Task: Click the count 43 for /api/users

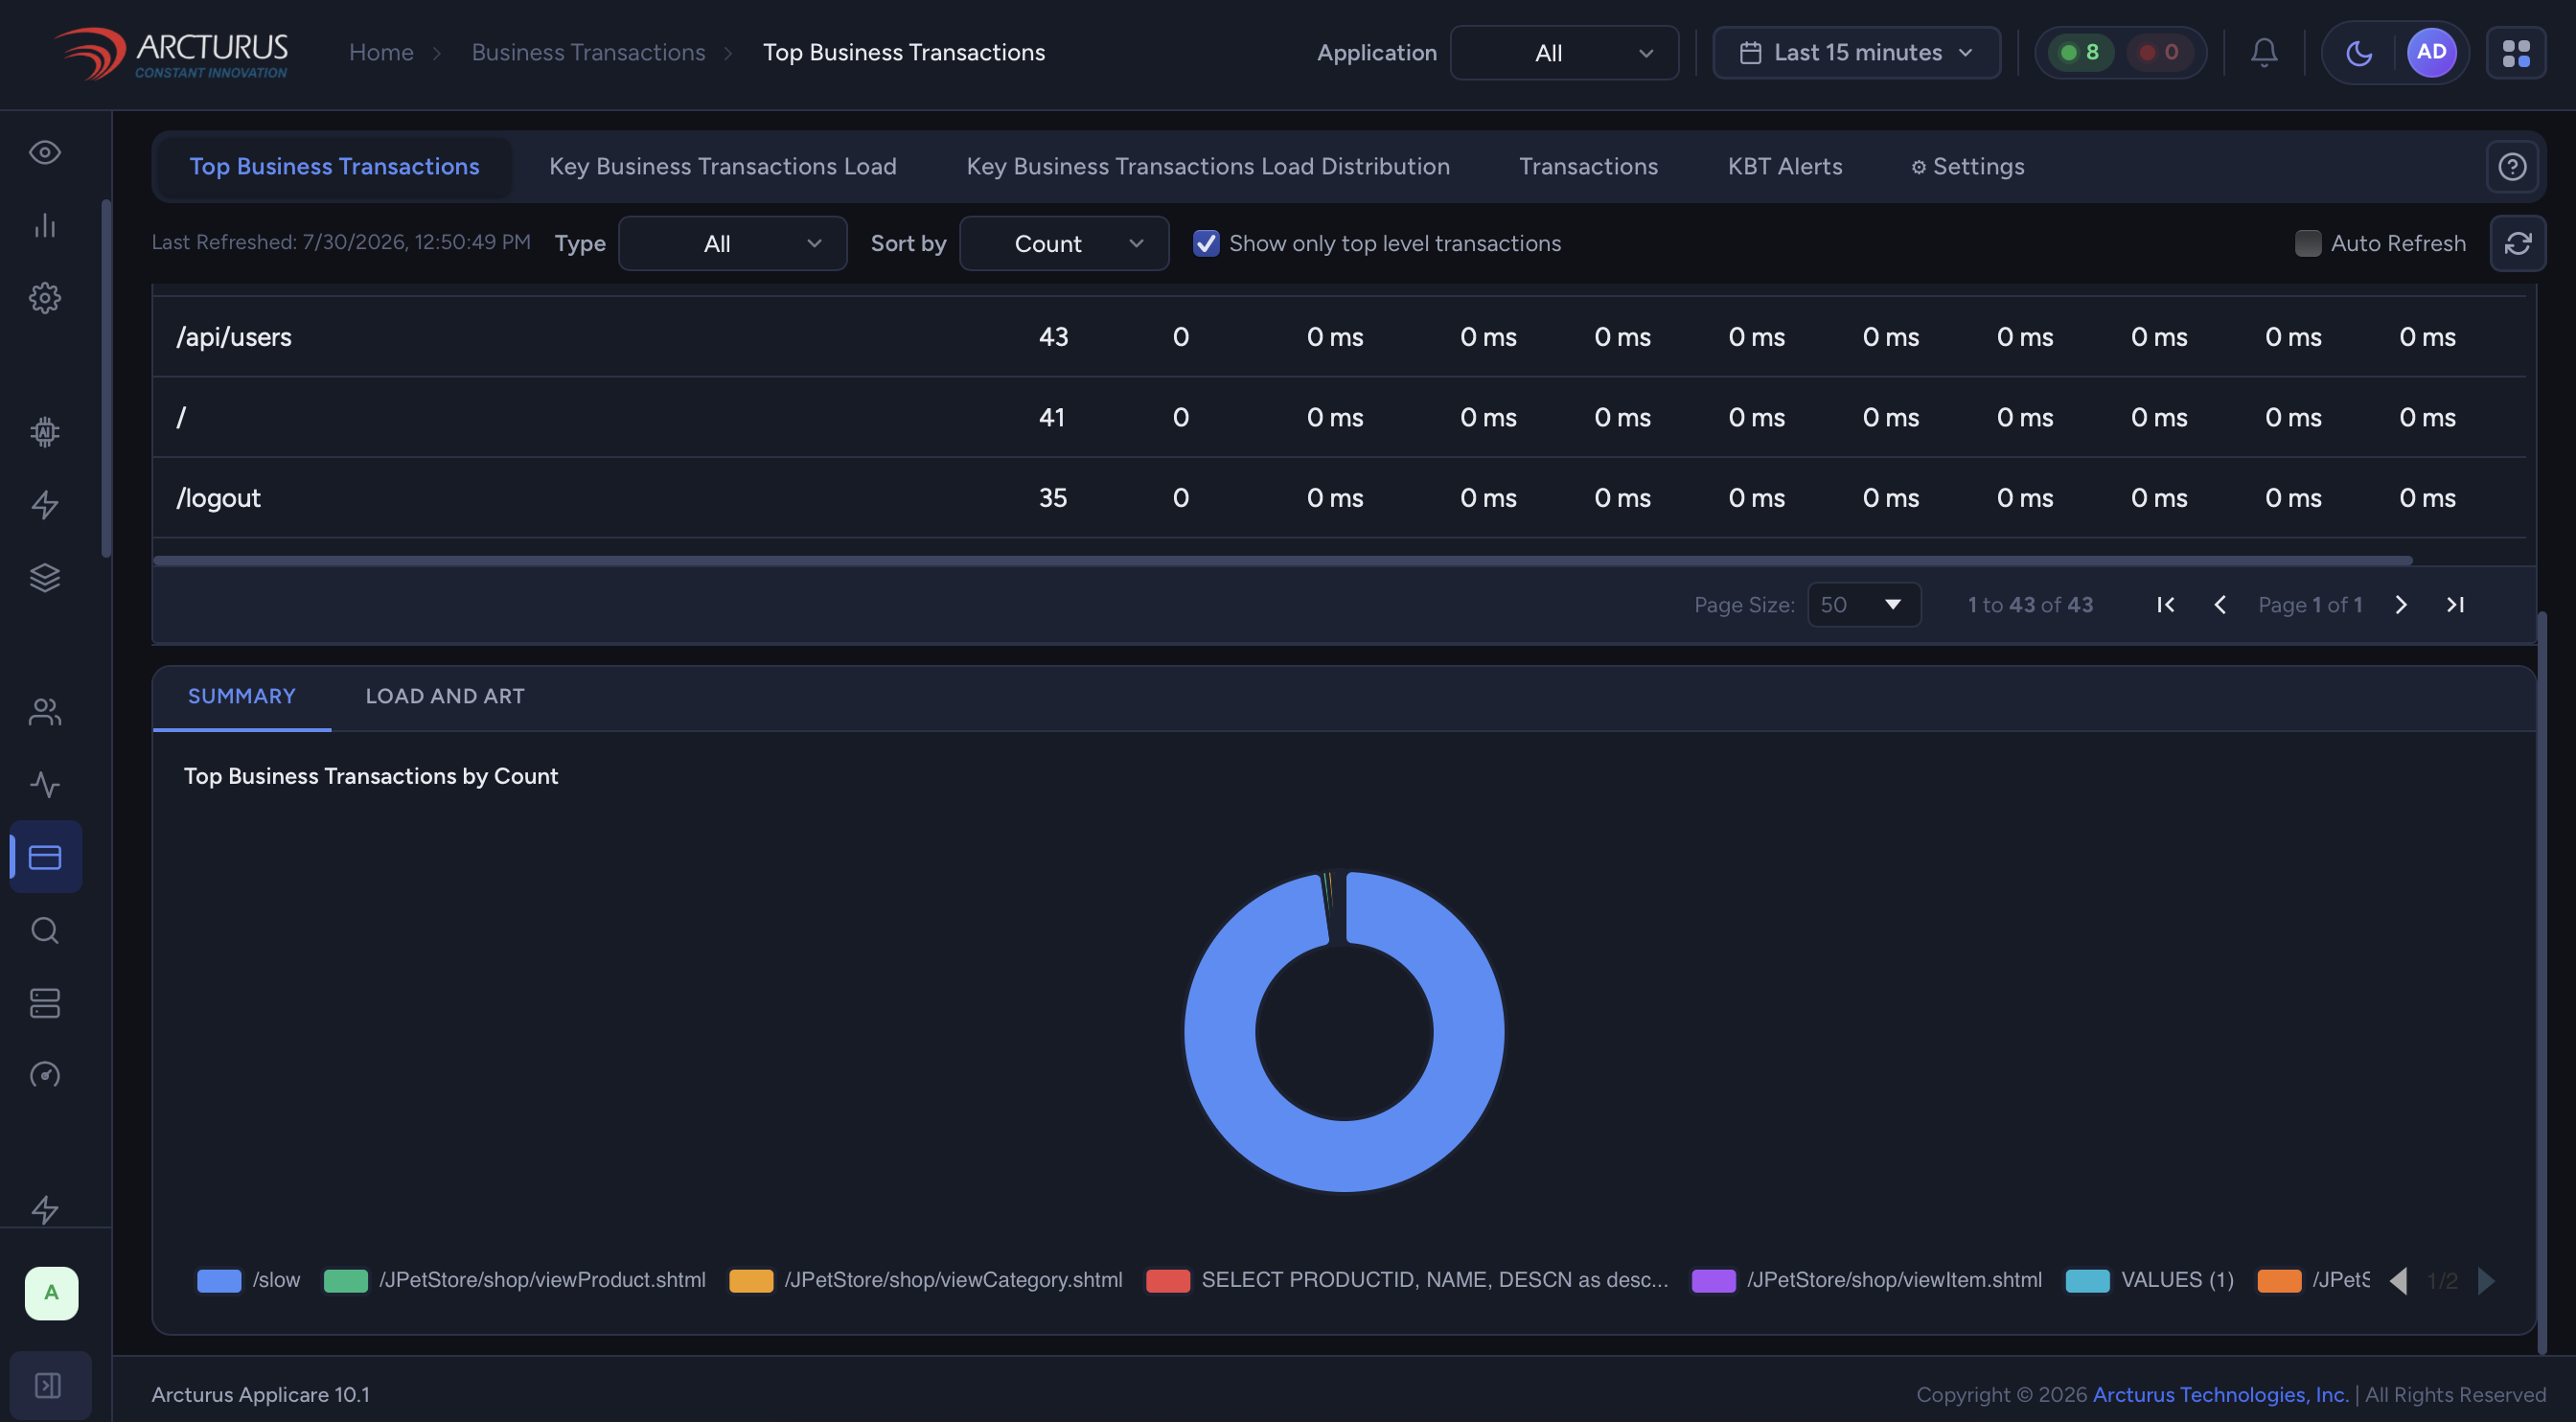Action: [1053, 337]
